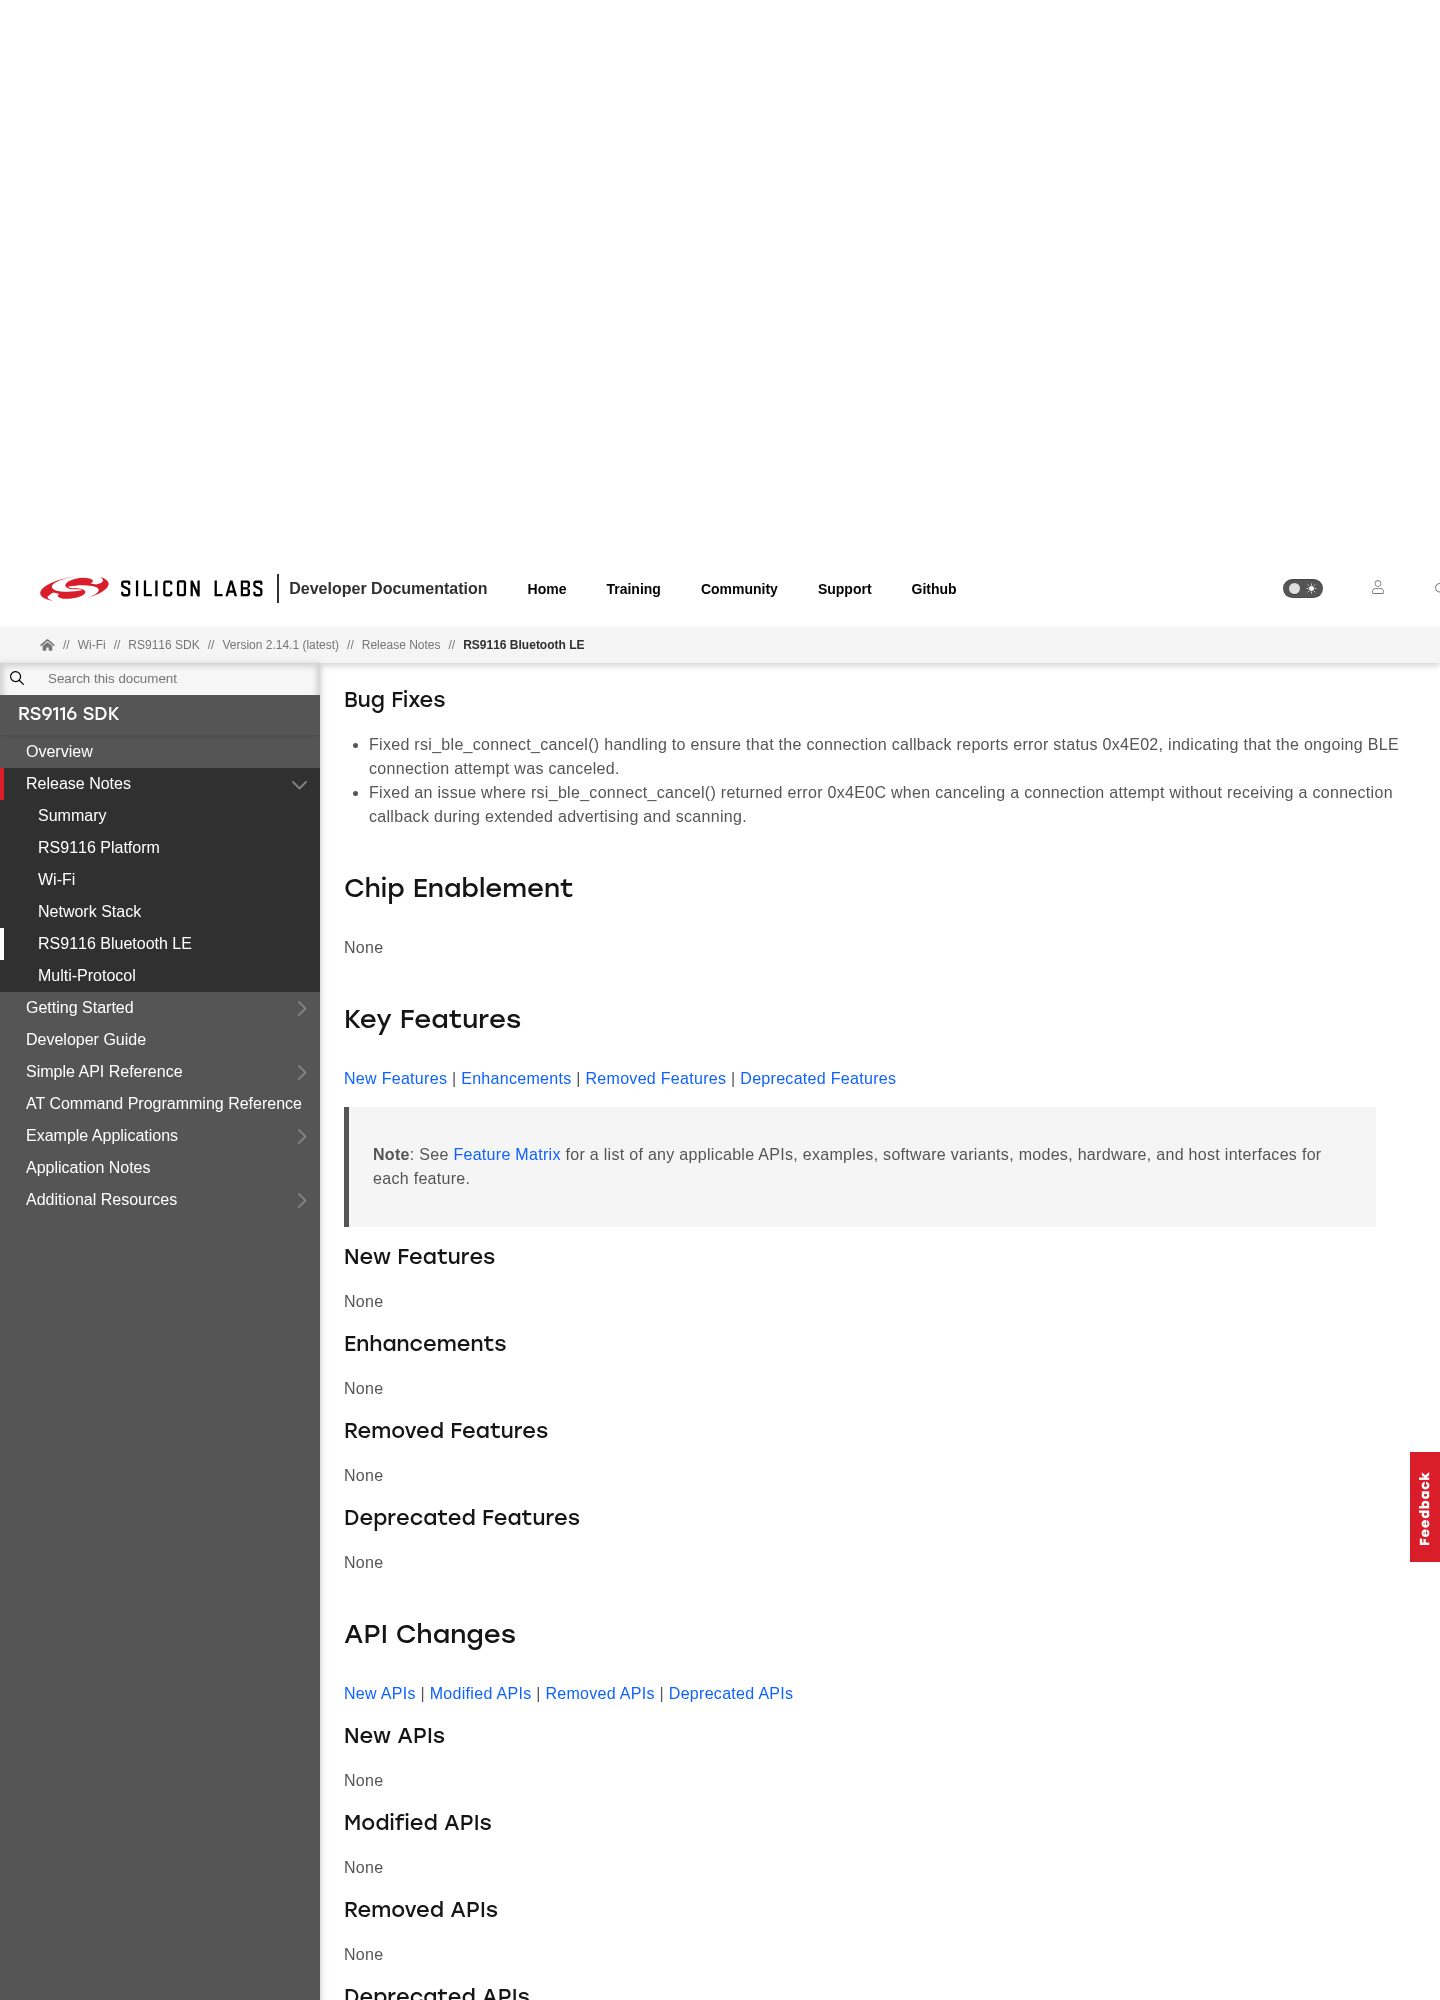Jump to New Features anchor link

click(395, 1079)
